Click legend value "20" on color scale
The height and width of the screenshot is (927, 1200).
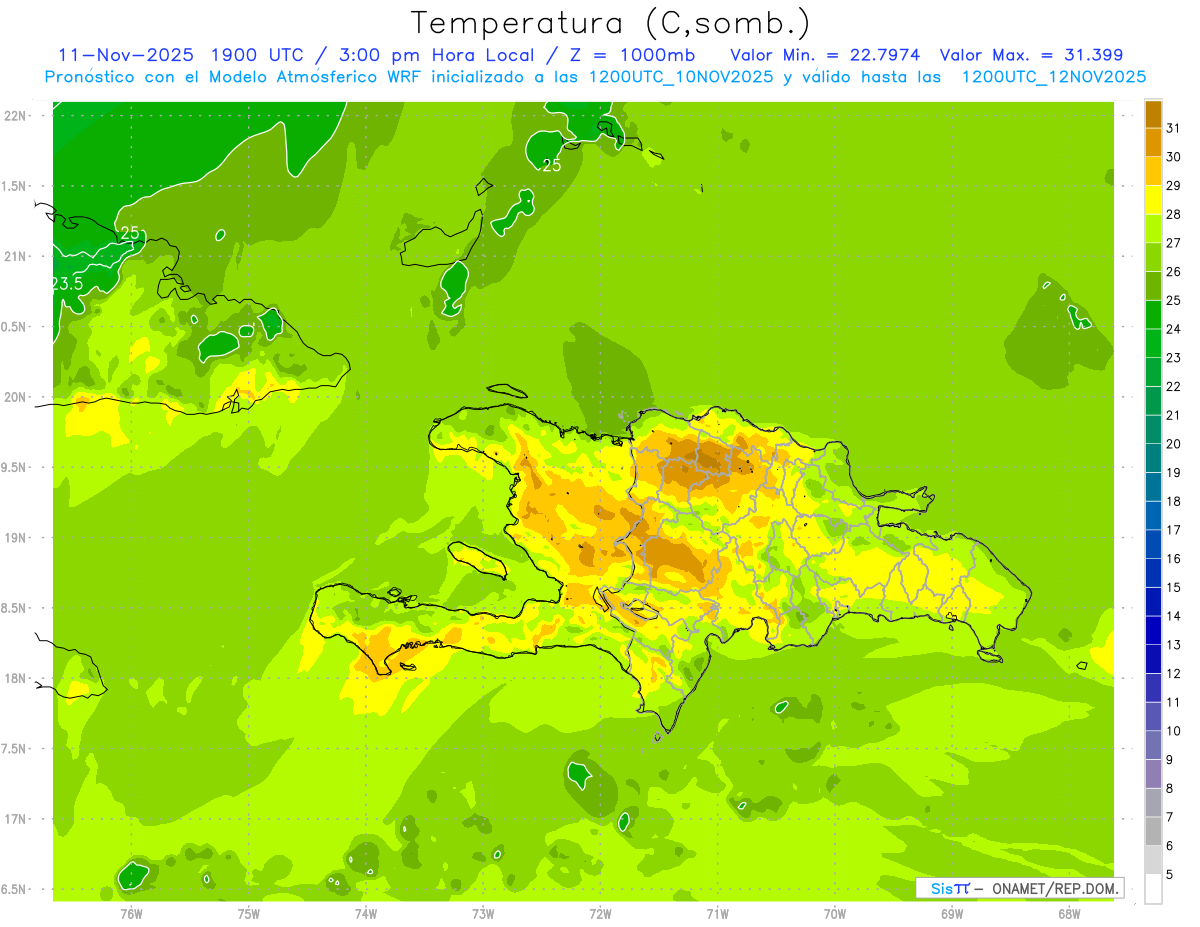point(1174,444)
